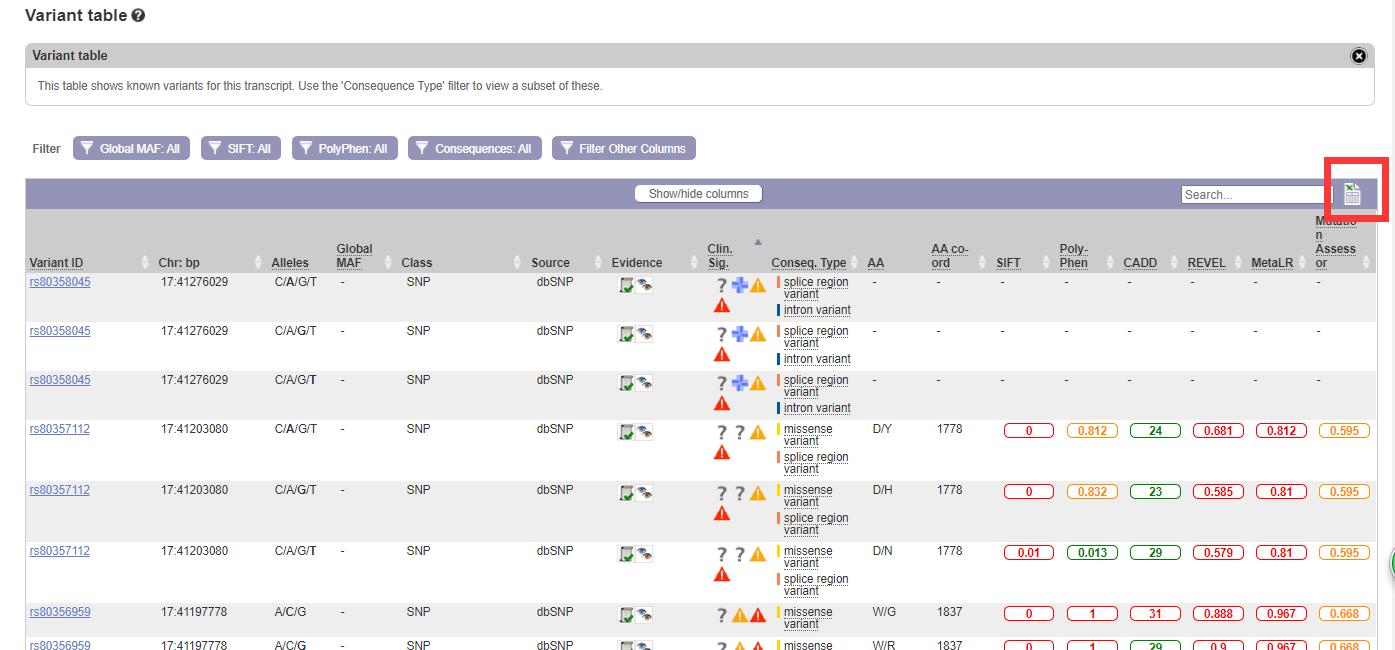Viewport: 1395px width, 650px height.
Task: Open rs80357112 link in the D/H row
Action: [60, 490]
